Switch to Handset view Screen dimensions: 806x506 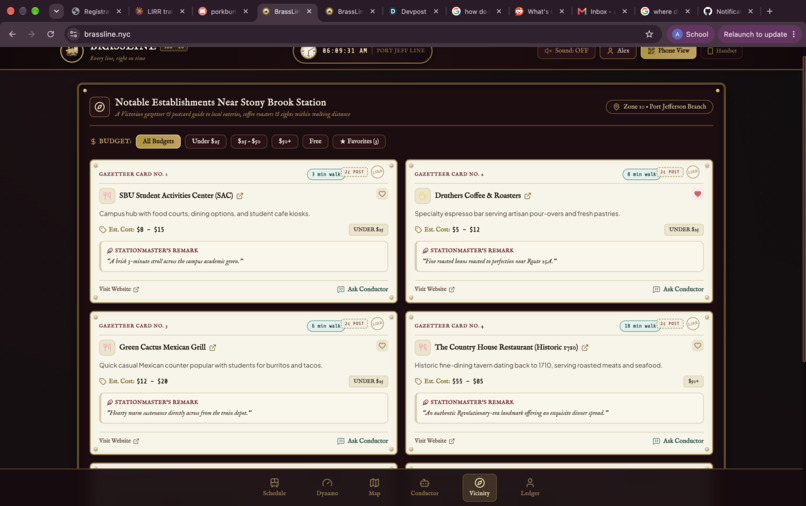[722, 50]
